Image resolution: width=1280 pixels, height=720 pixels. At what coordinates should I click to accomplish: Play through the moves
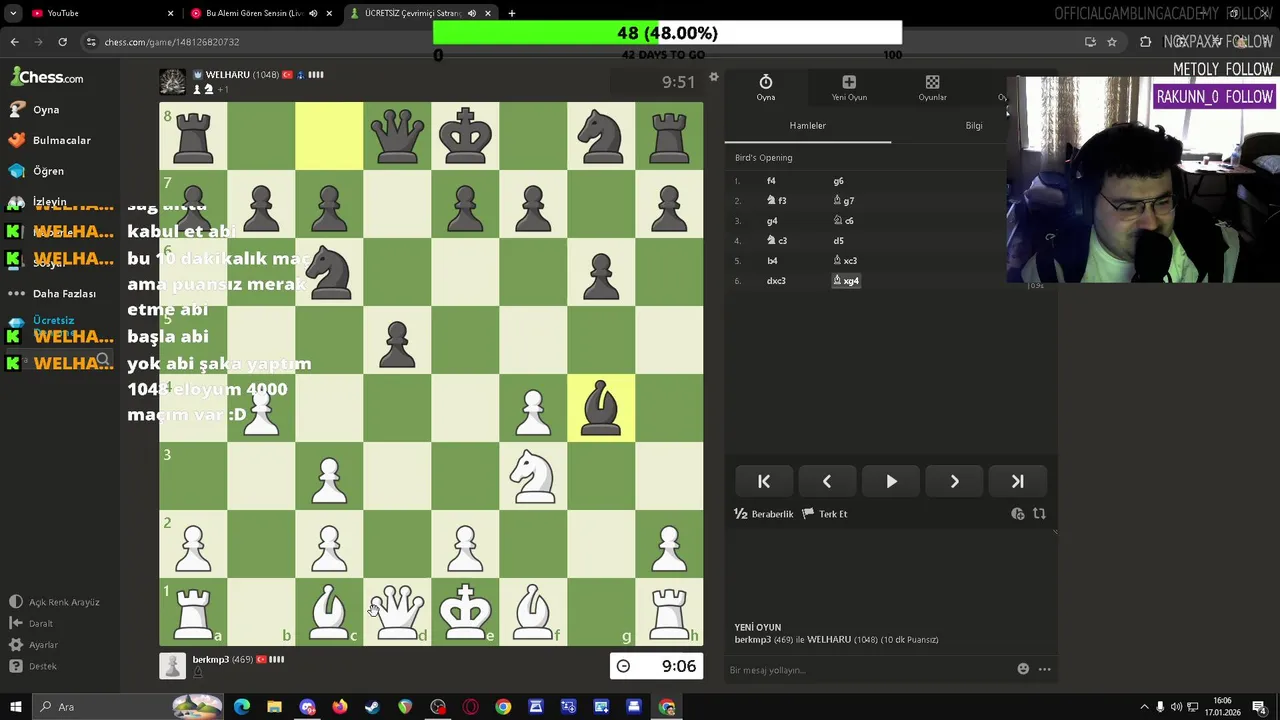coord(891,482)
